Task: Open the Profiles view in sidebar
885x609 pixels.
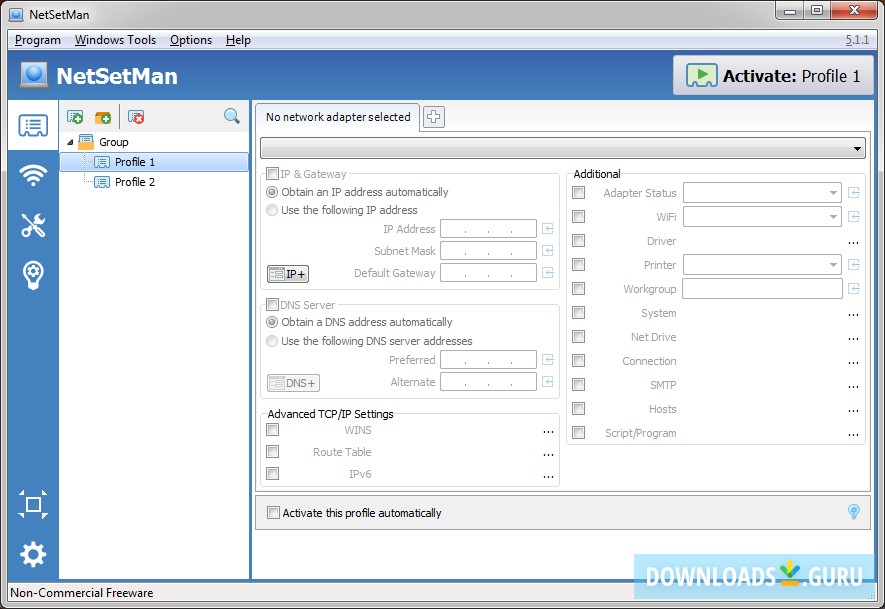Action: pos(33,125)
